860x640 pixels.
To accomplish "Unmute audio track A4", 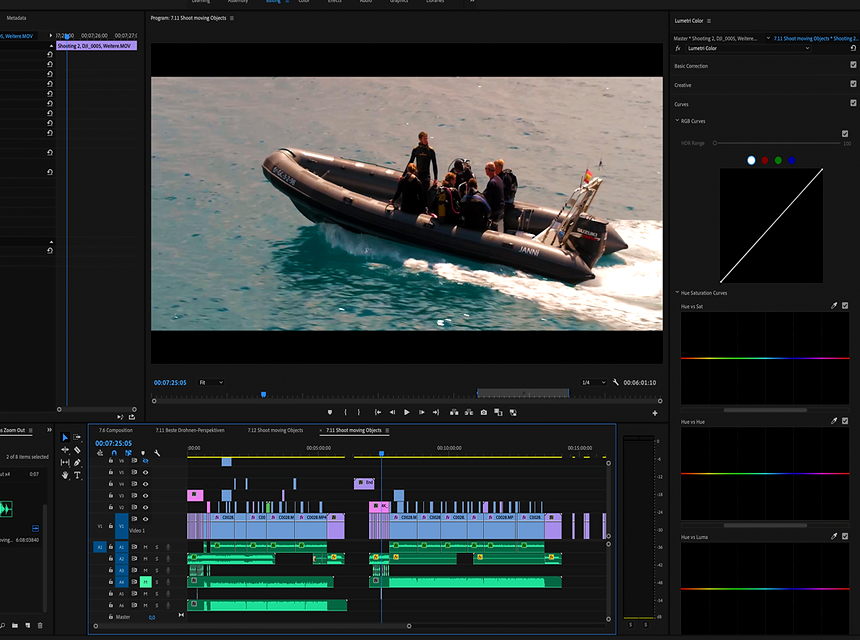I will tap(145, 582).
